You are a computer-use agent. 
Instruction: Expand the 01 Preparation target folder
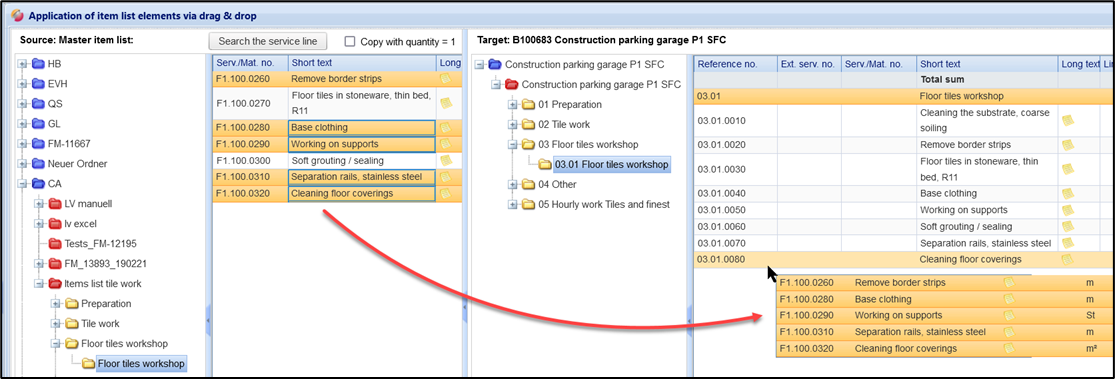coord(513,105)
